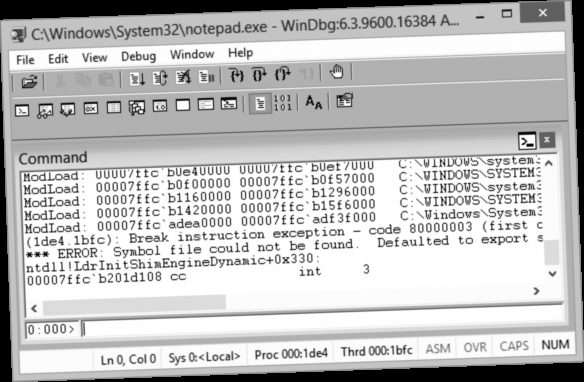
Task: Open the Call Stack window icon
Action: [x=137, y=107]
